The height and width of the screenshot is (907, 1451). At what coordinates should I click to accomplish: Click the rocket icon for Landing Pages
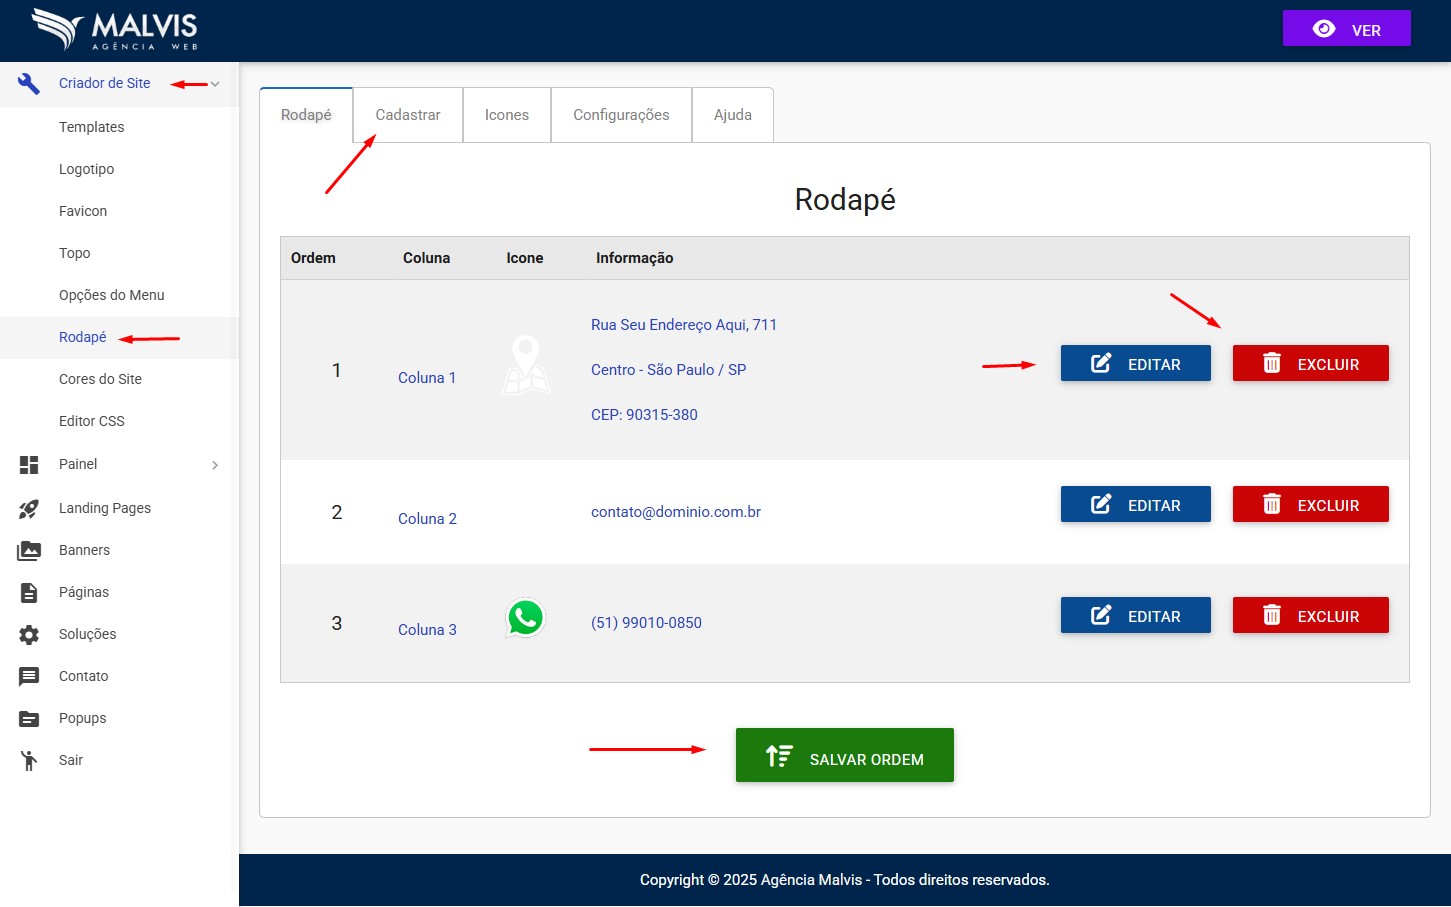(29, 508)
